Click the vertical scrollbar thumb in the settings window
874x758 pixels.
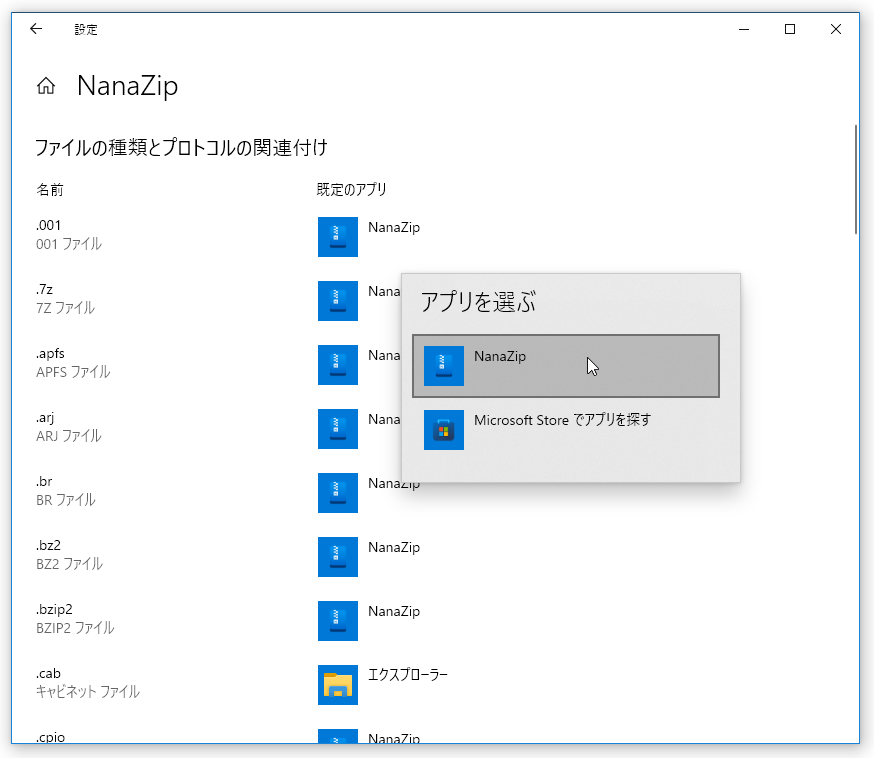tap(856, 179)
